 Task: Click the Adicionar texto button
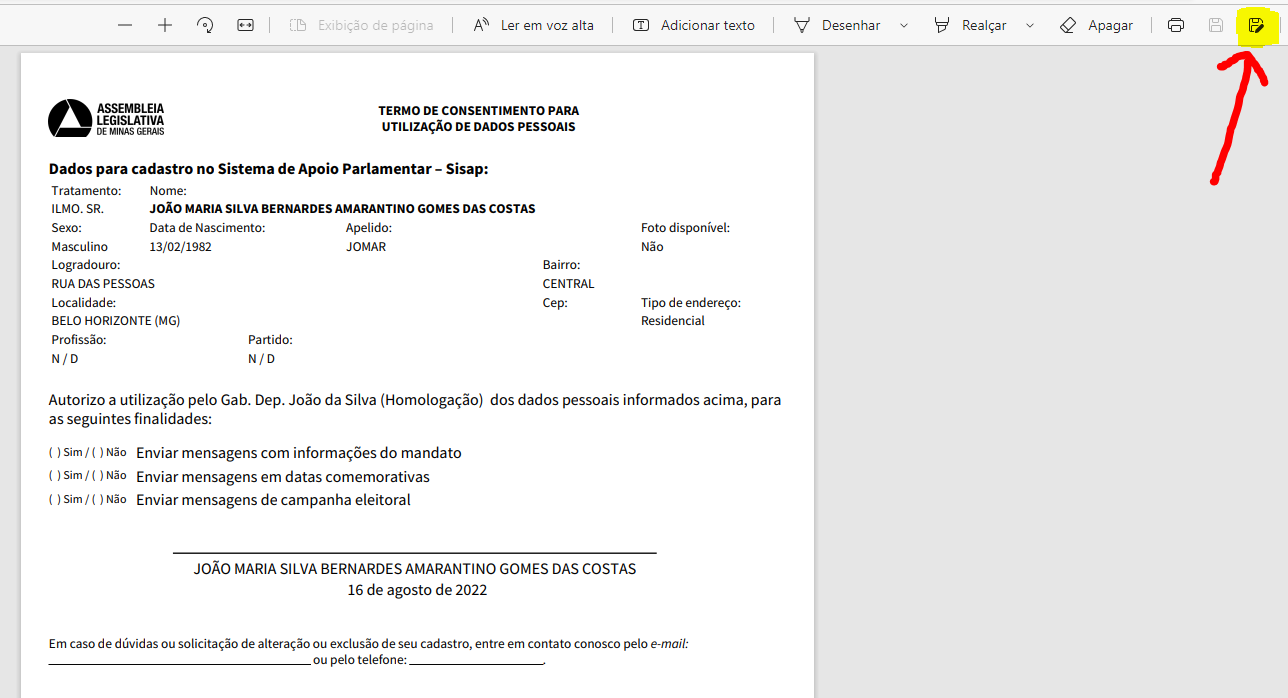(x=694, y=25)
